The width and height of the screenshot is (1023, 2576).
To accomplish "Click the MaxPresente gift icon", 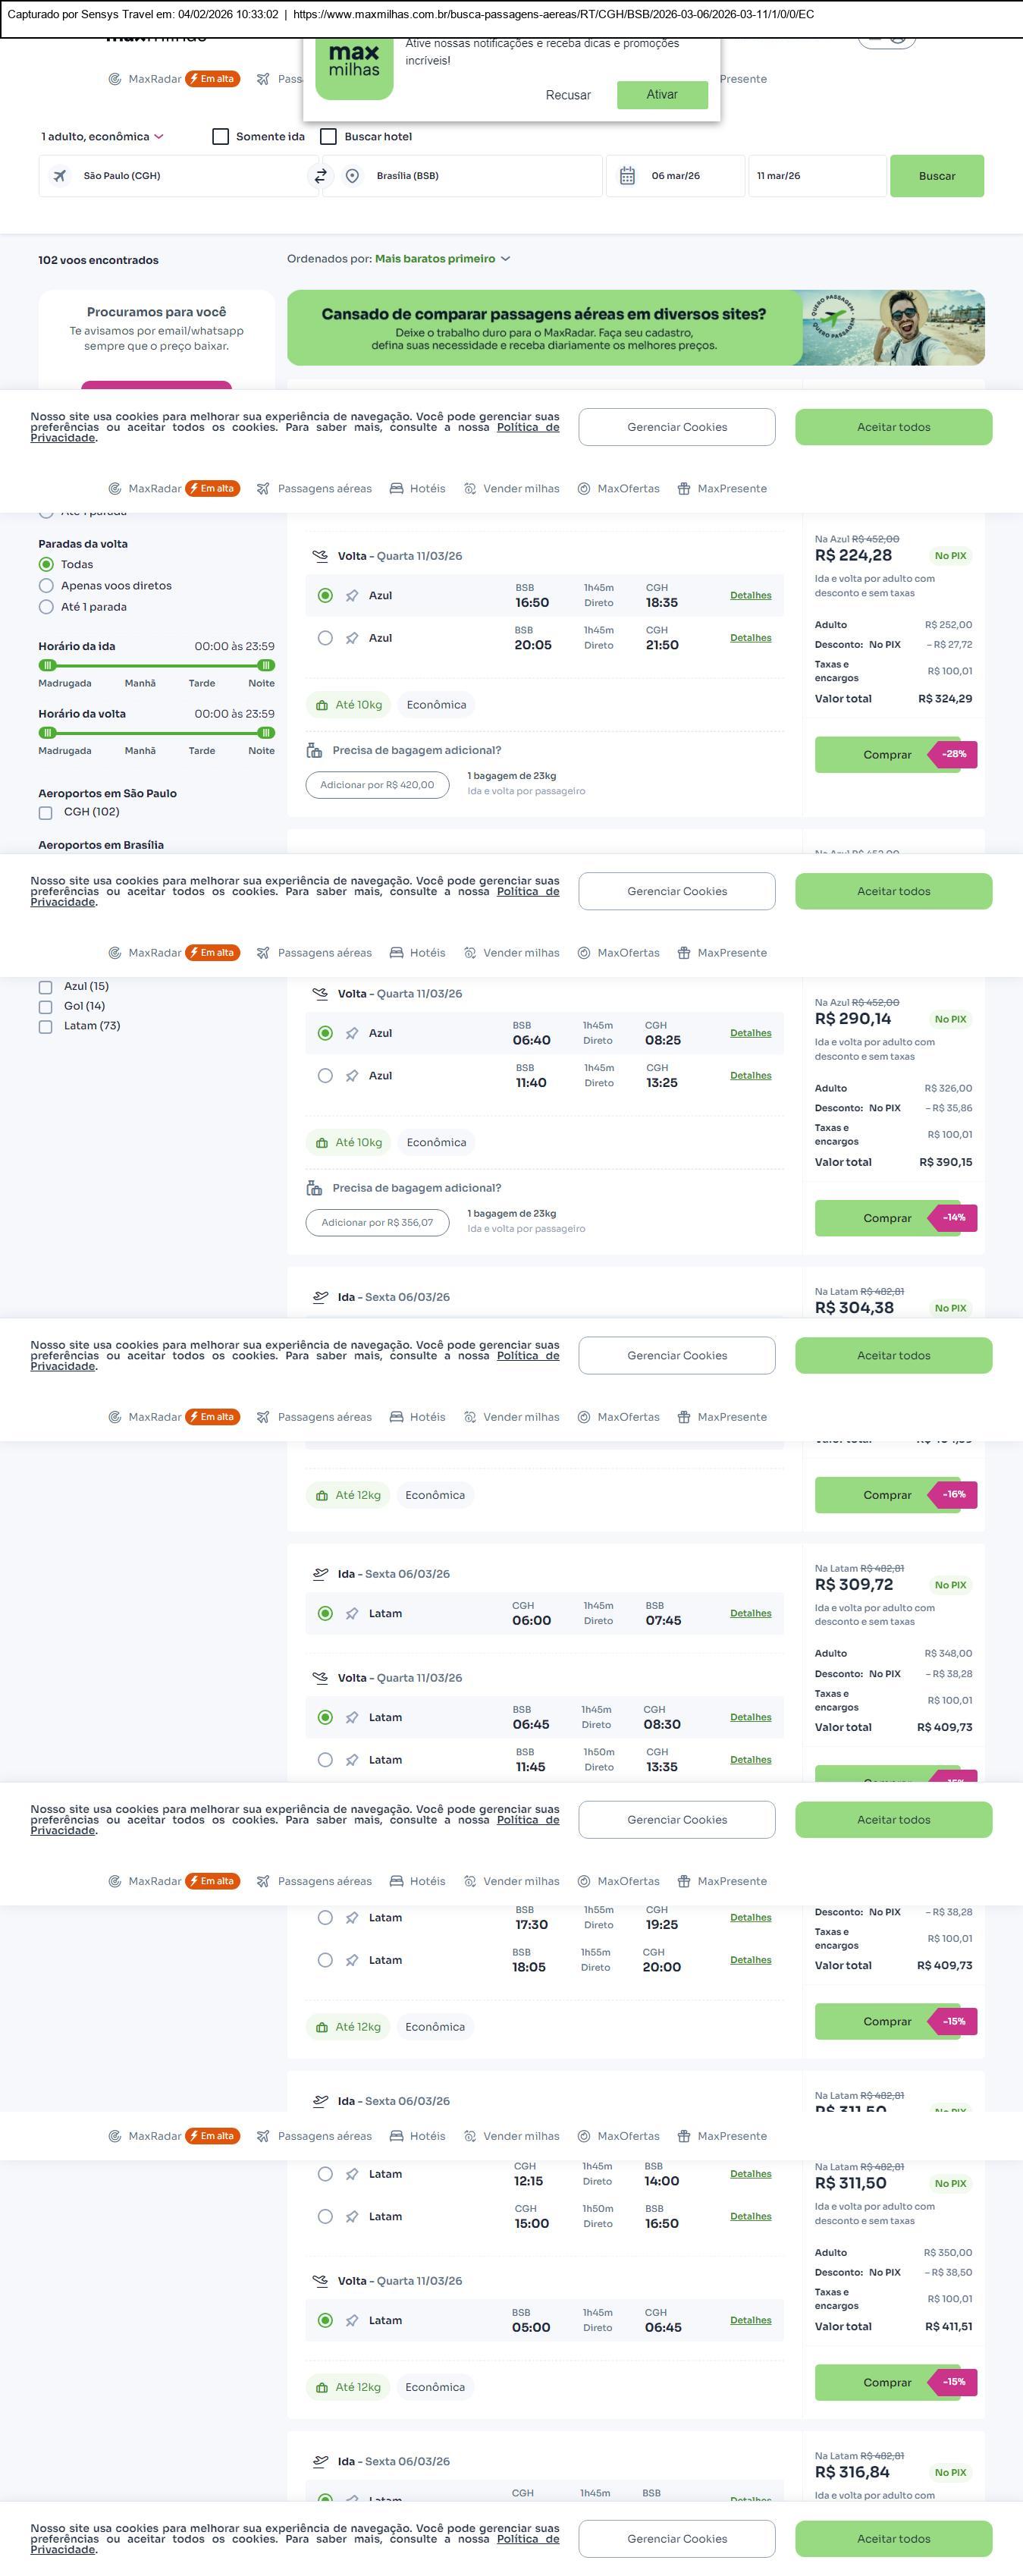I will tap(684, 489).
